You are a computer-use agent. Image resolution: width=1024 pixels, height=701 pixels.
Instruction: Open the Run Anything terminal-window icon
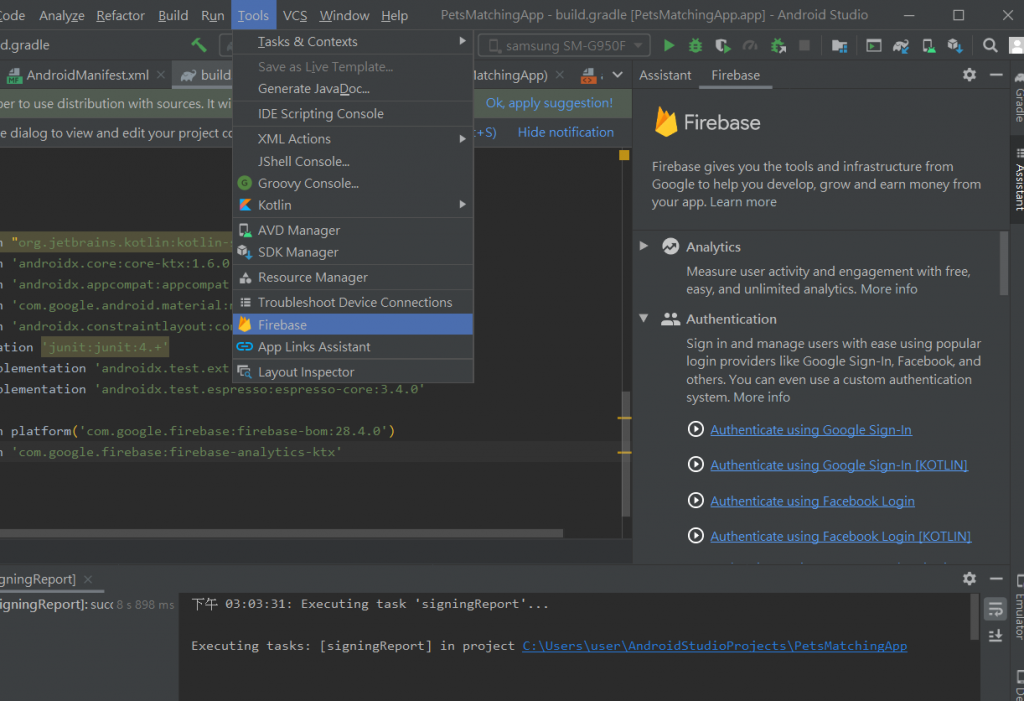point(873,46)
